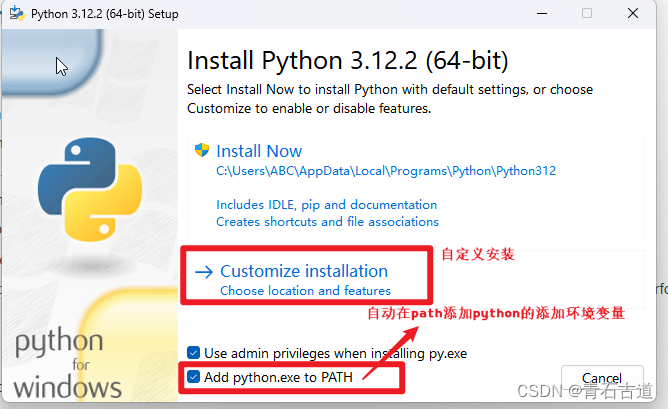Image resolution: width=668 pixels, height=409 pixels.
Task: Click the Python installer icon in title bar
Action: coord(17,13)
